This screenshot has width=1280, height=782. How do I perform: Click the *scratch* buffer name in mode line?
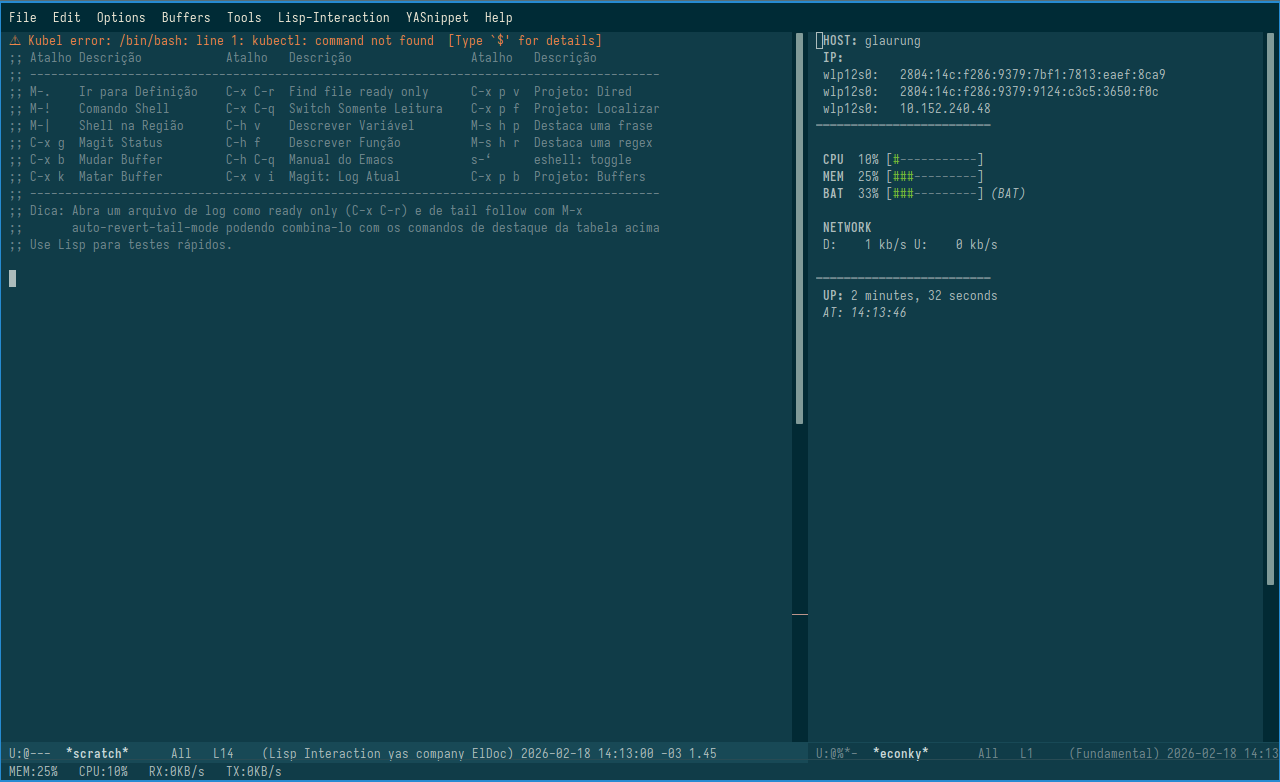pos(97,753)
